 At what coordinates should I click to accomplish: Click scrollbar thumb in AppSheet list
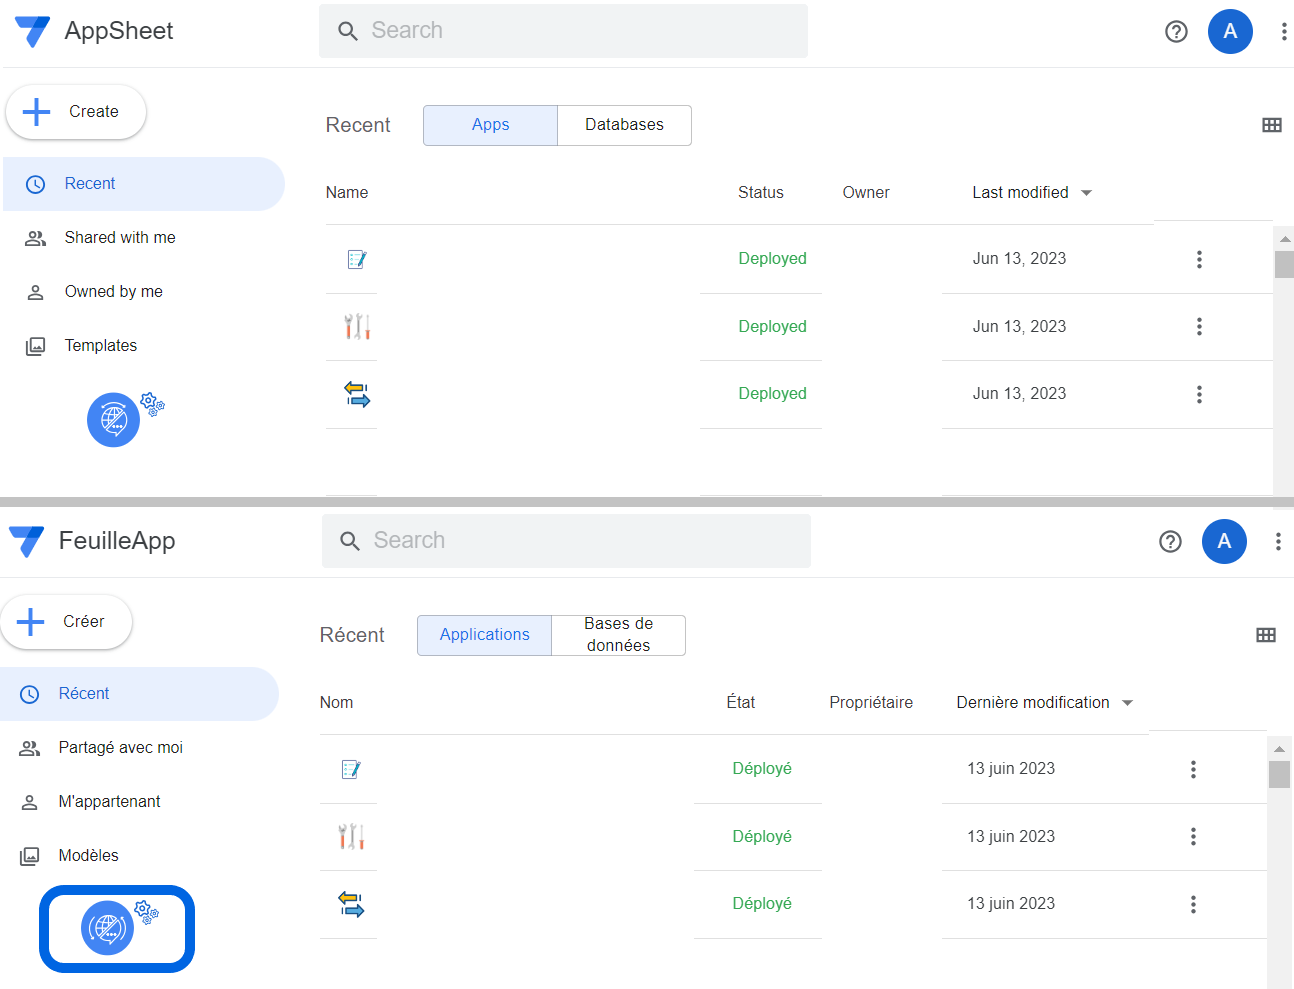(x=1285, y=264)
